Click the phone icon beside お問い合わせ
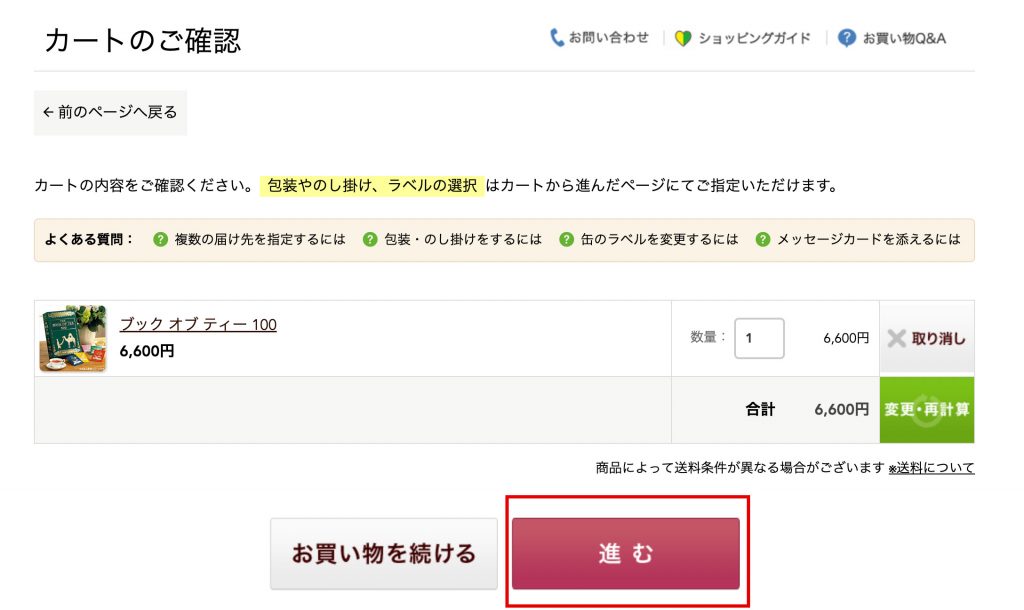Viewport: 1024px width, 610px height. [557, 38]
